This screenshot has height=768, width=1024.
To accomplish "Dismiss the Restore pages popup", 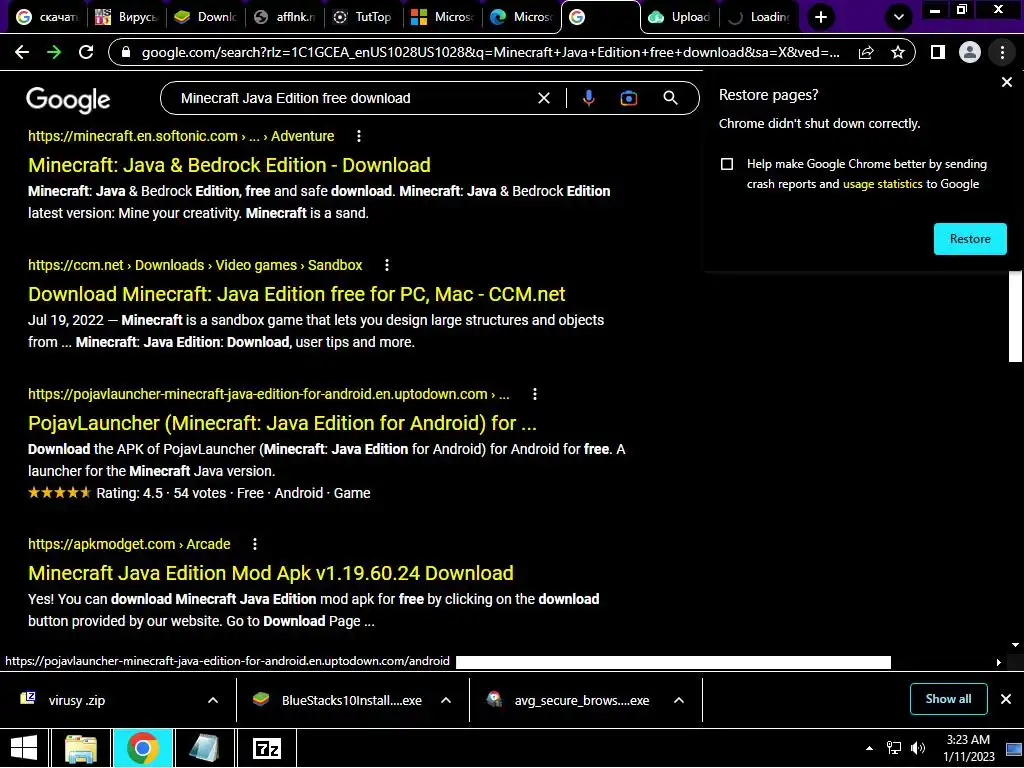I will point(1006,82).
